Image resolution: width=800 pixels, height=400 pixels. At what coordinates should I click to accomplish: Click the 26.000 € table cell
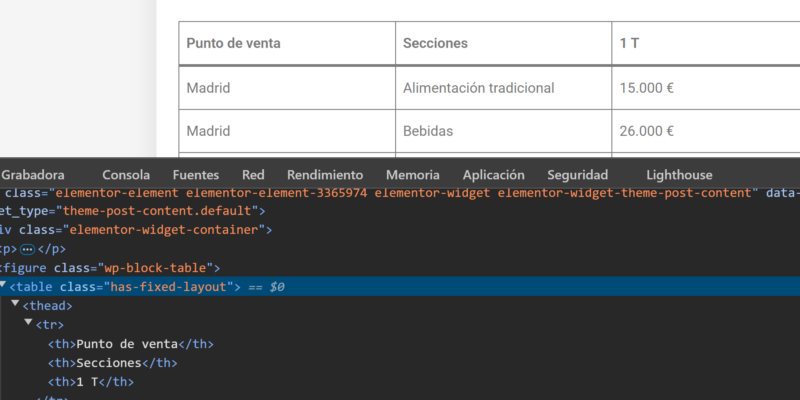[x=646, y=131]
